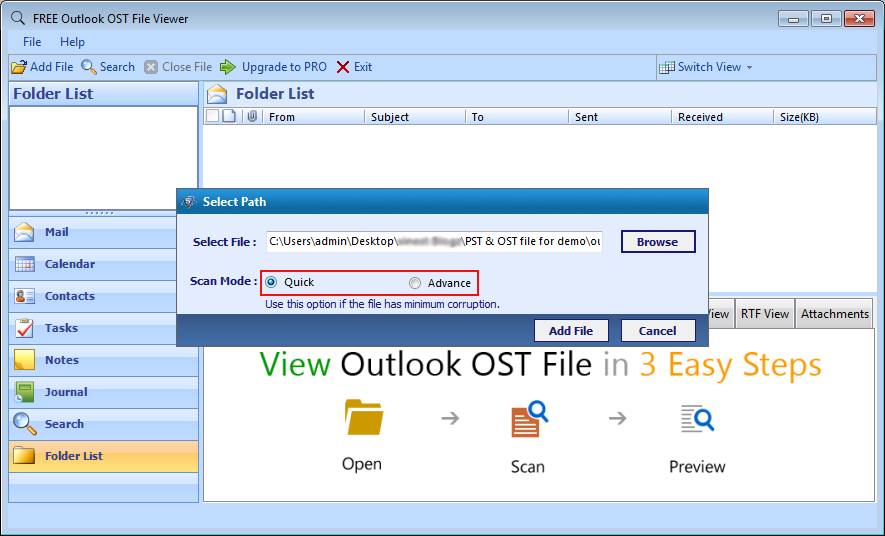
Task: Click Mail label in navigation pane
Action: tap(56, 232)
